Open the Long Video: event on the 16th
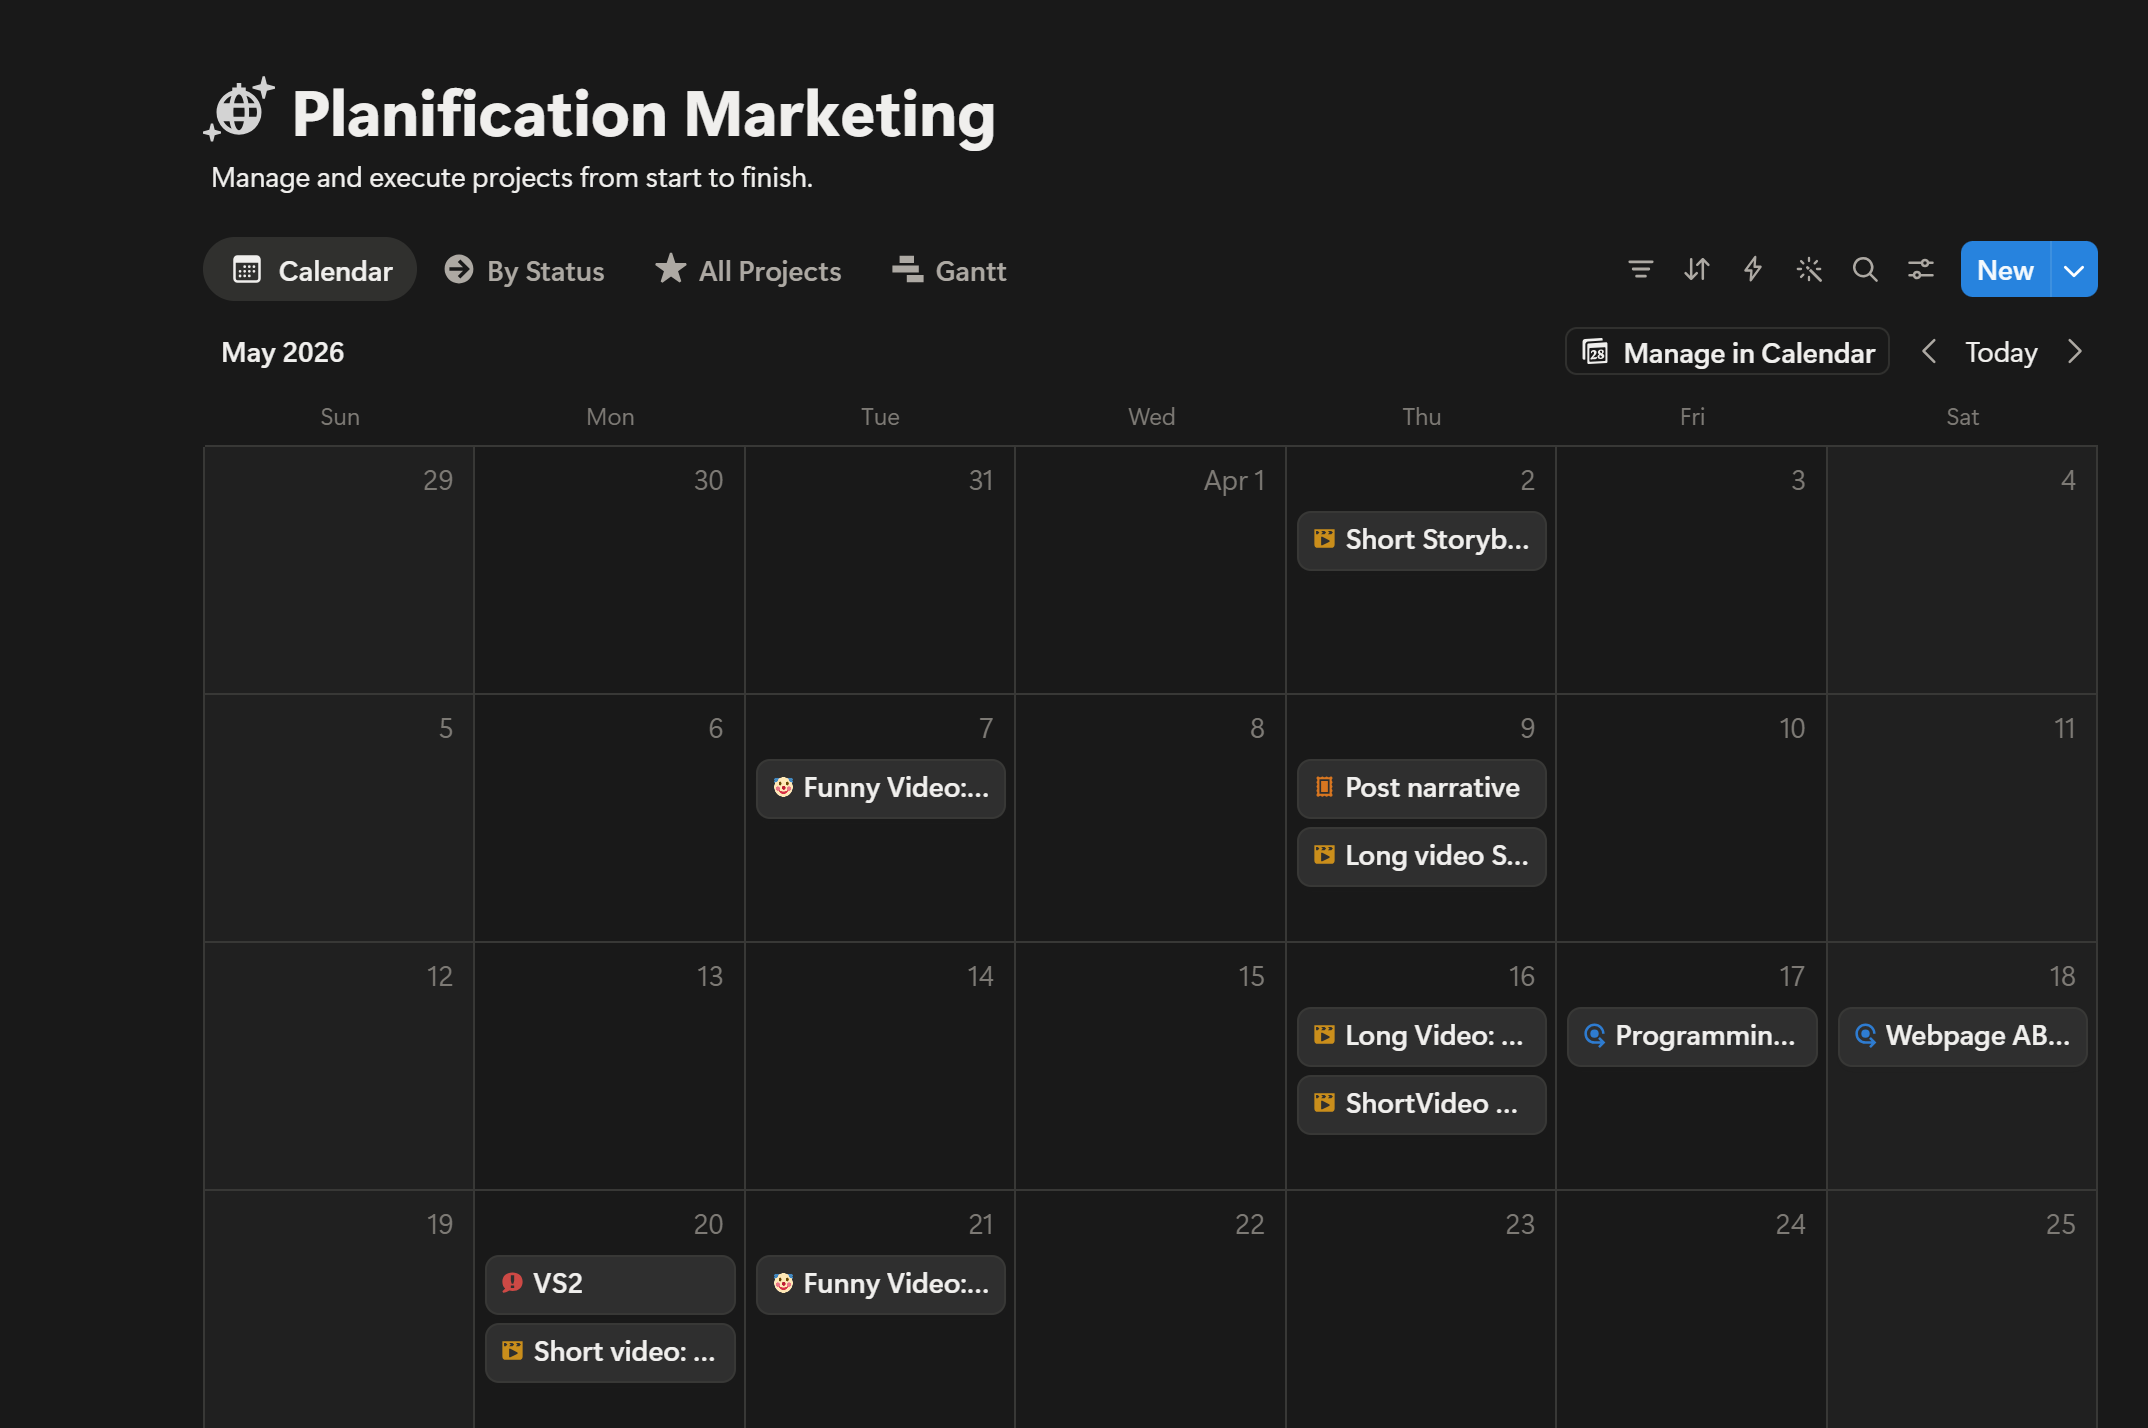This screenshot has height=1428, width=2148. click(x=1421, y=1036)
